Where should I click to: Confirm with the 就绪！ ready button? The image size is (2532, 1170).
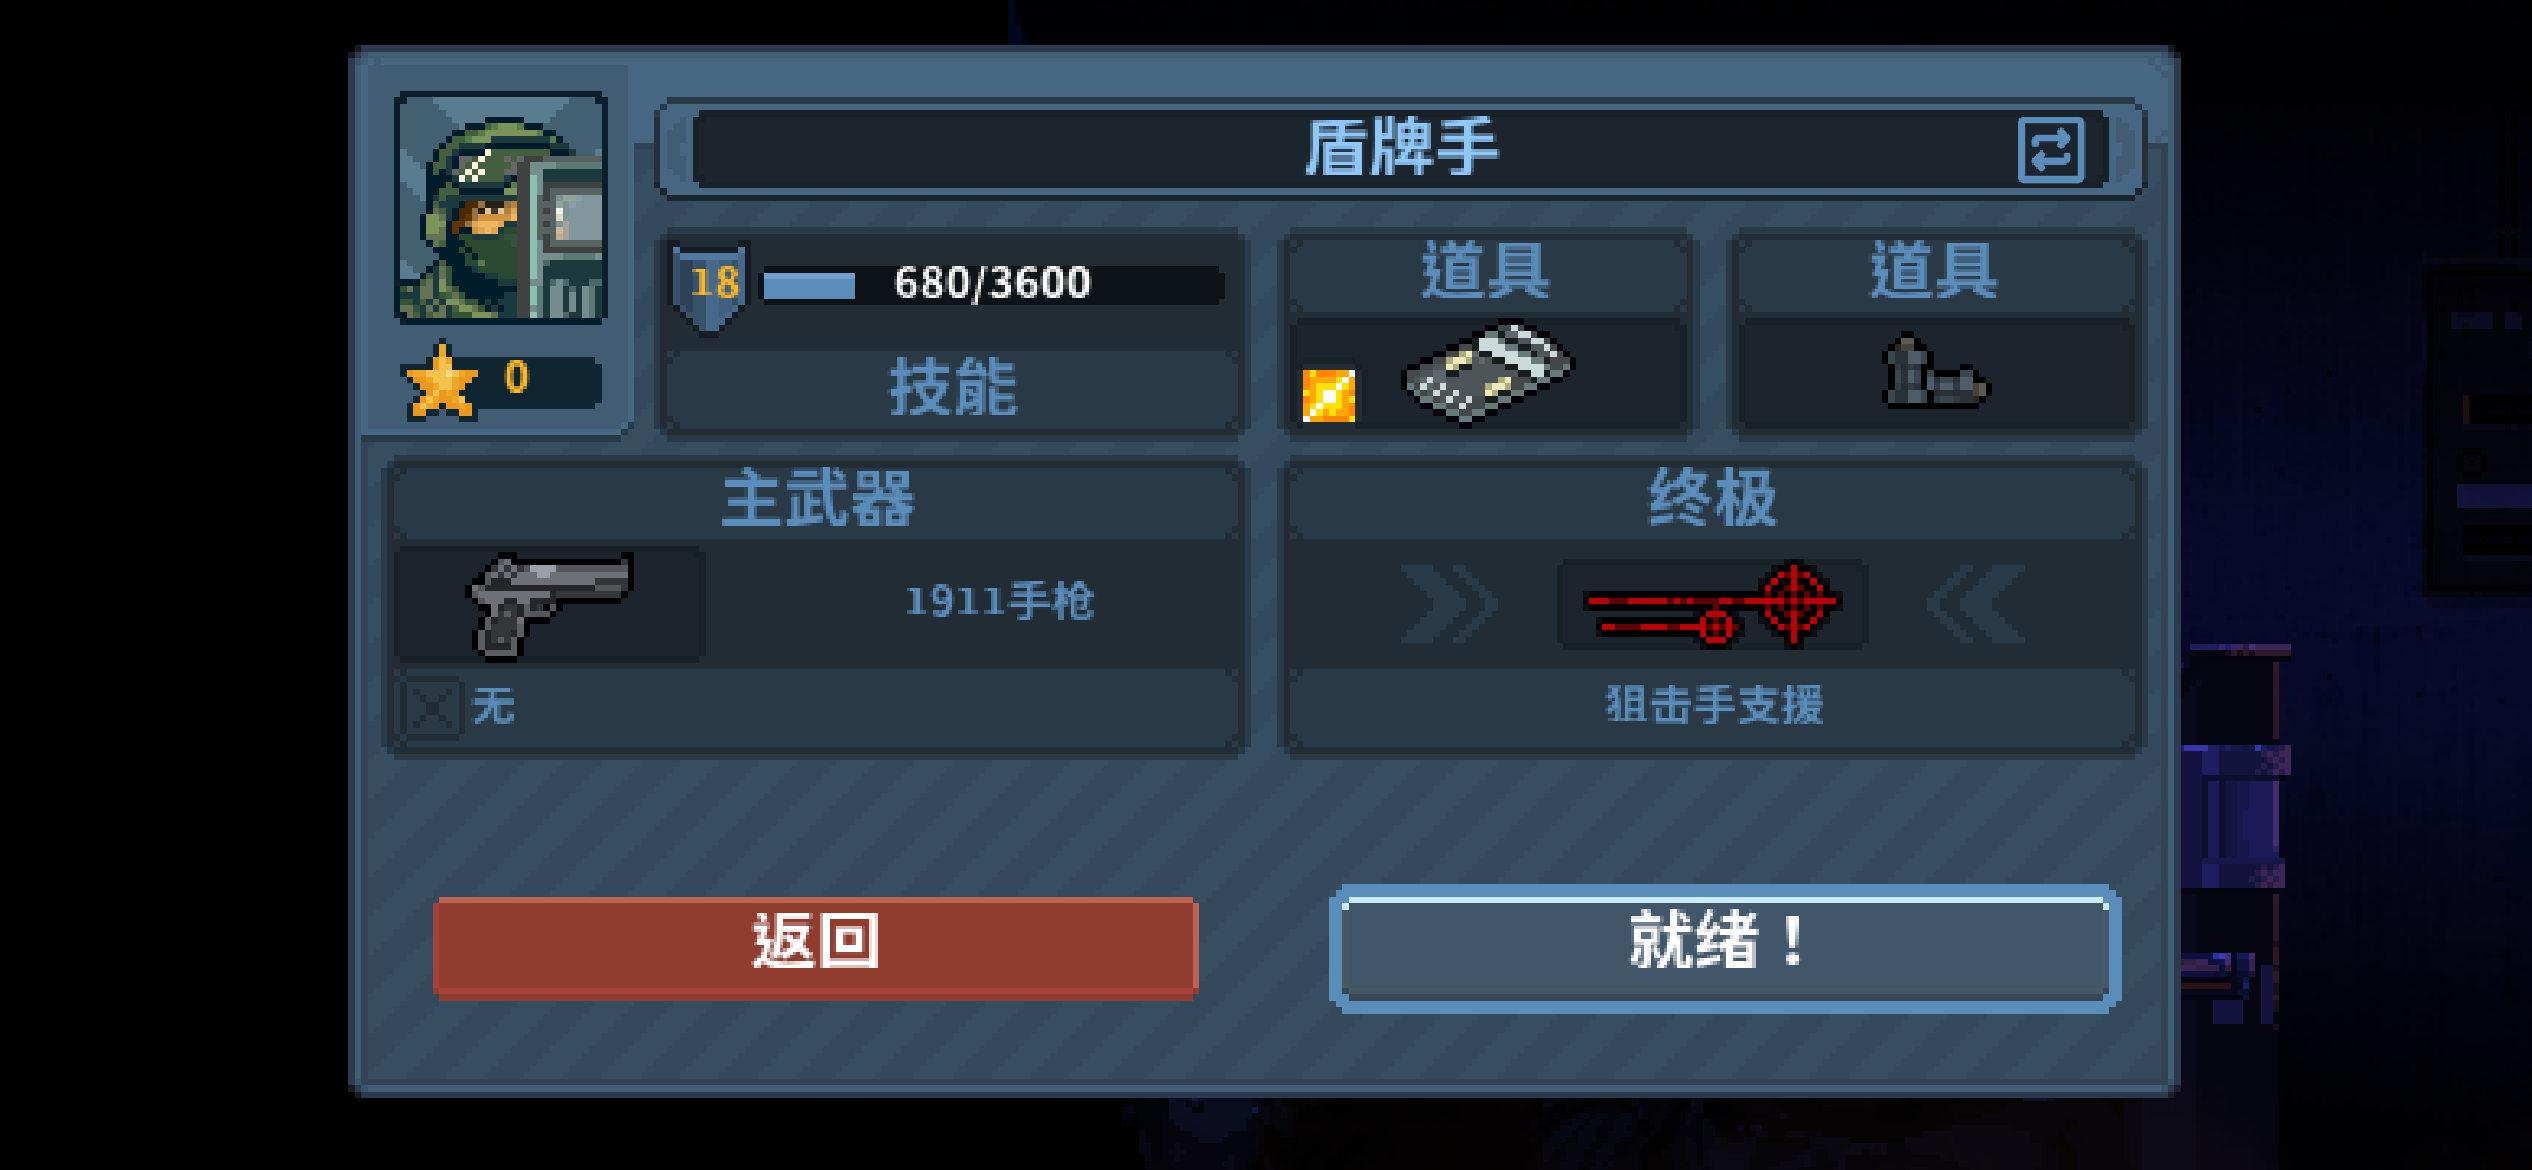coord(1725,947)
